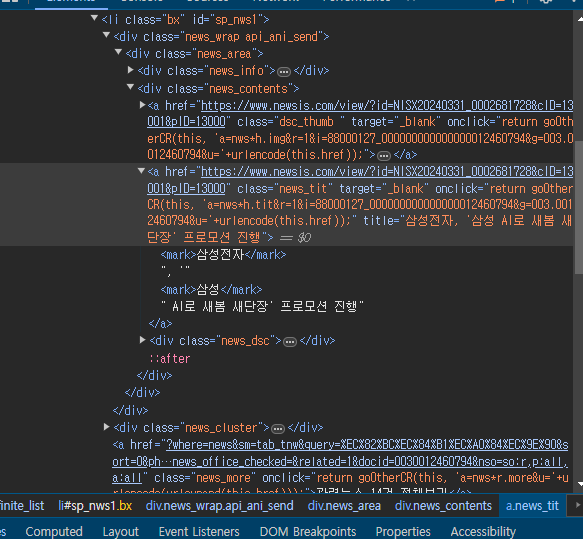
Task: Select div.news_wrap.api_ani_send breadcrumb
Action: click(220, 506)
